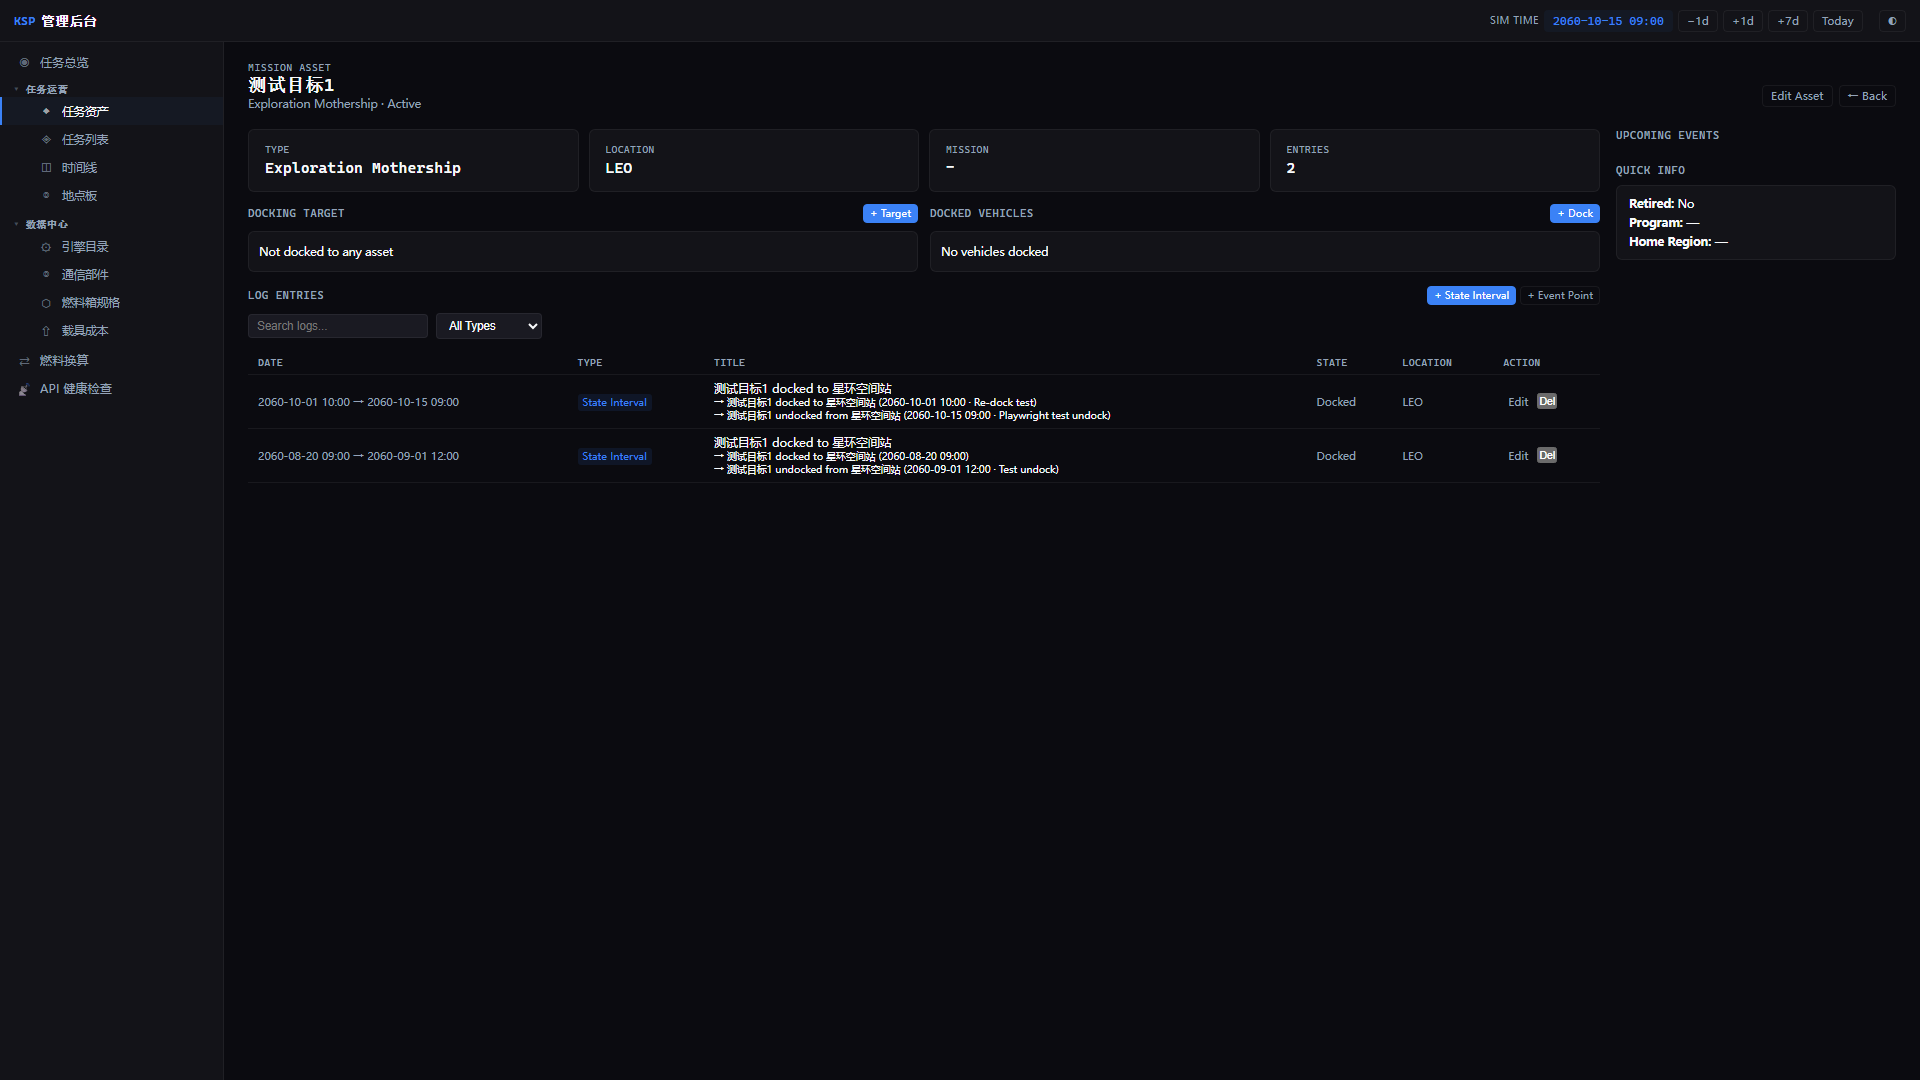The width and height of the screenshot is (1920, 1080).
Task: Advance sim time by +7d
Action: [1788, 21]
